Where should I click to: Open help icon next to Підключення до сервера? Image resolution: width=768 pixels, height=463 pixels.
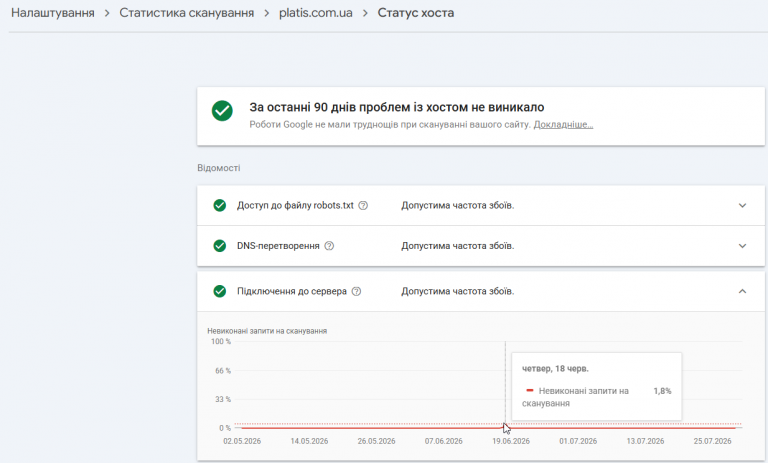pyautogui.click(x=357, y=292)
